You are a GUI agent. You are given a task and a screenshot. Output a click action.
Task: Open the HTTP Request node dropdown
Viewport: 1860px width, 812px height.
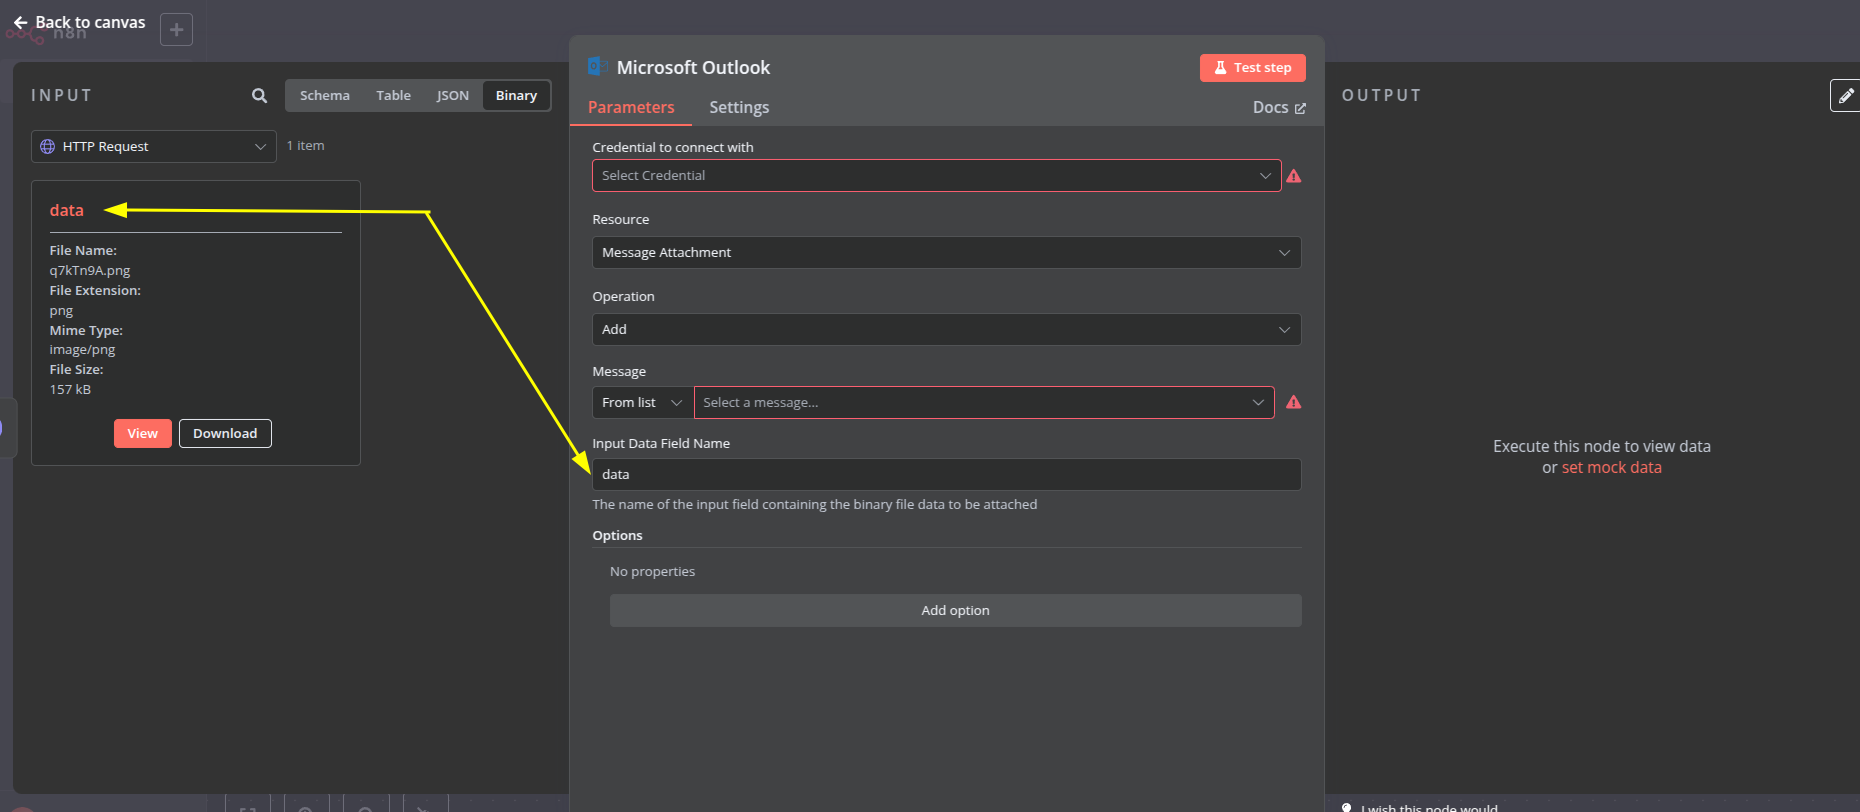[x=154, y=146]
